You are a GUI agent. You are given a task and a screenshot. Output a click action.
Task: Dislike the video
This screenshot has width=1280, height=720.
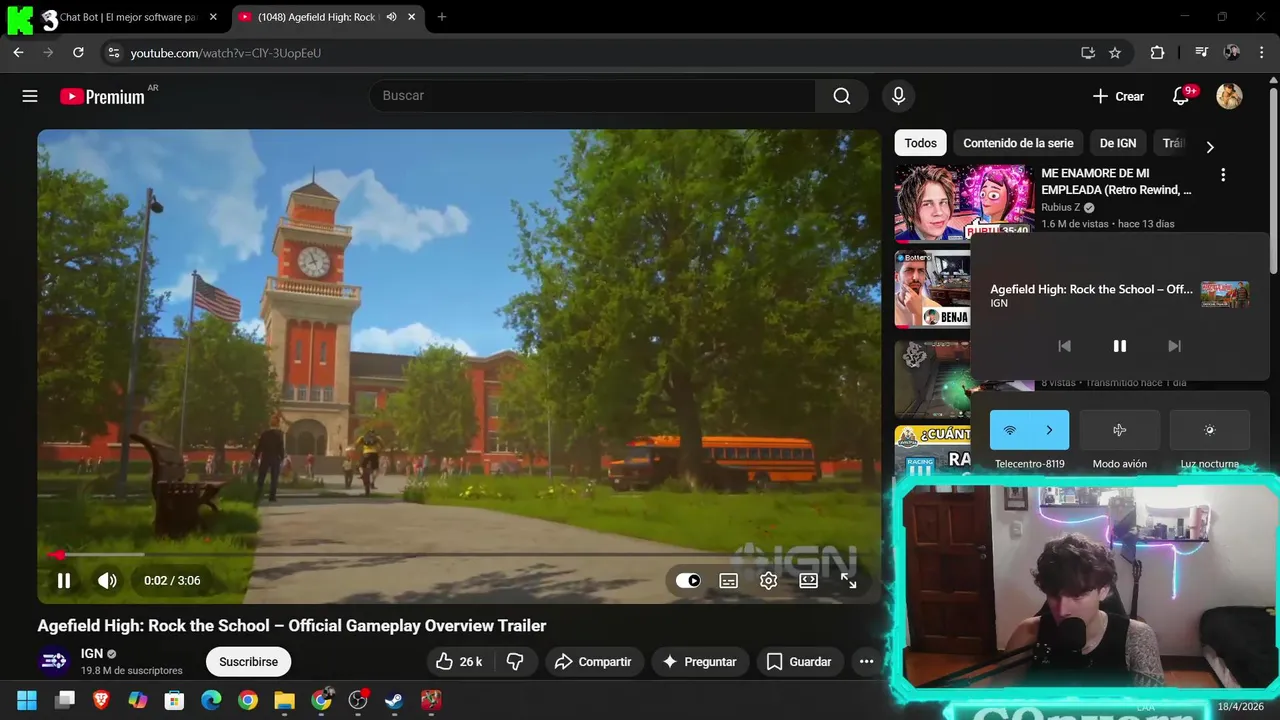click(x=515, y=661)
